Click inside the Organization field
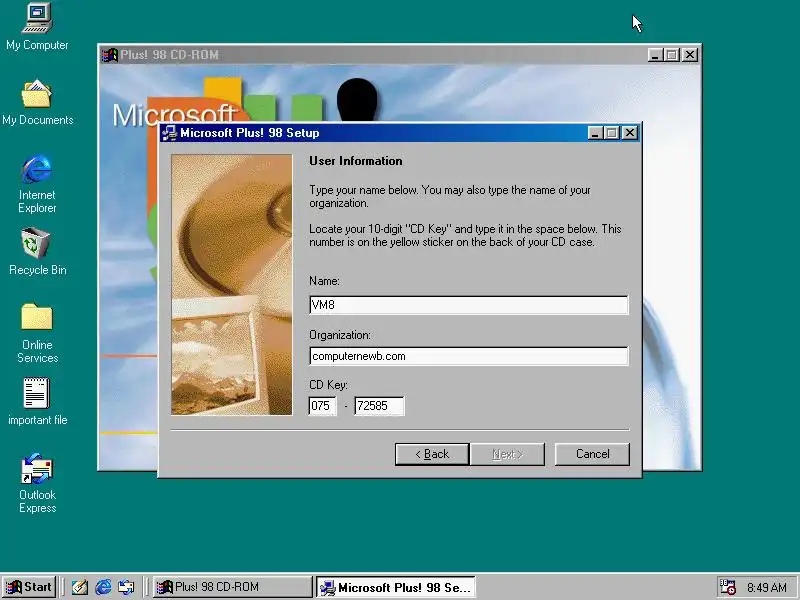The width and height of the screenshot is (800, 600). pos(469,356)
